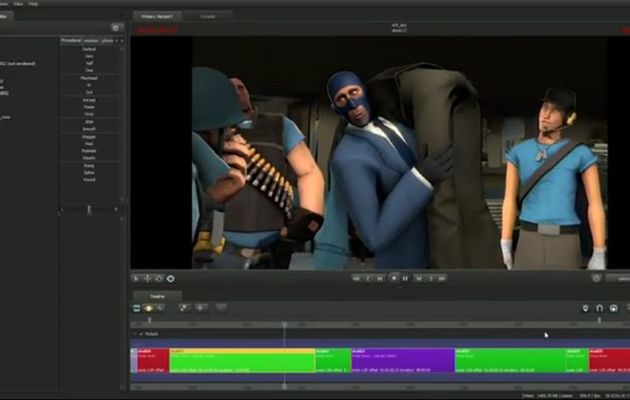Click the playhead handle on bottom ruler
This screenshot has width=630, height=400.
pos(284,386)
